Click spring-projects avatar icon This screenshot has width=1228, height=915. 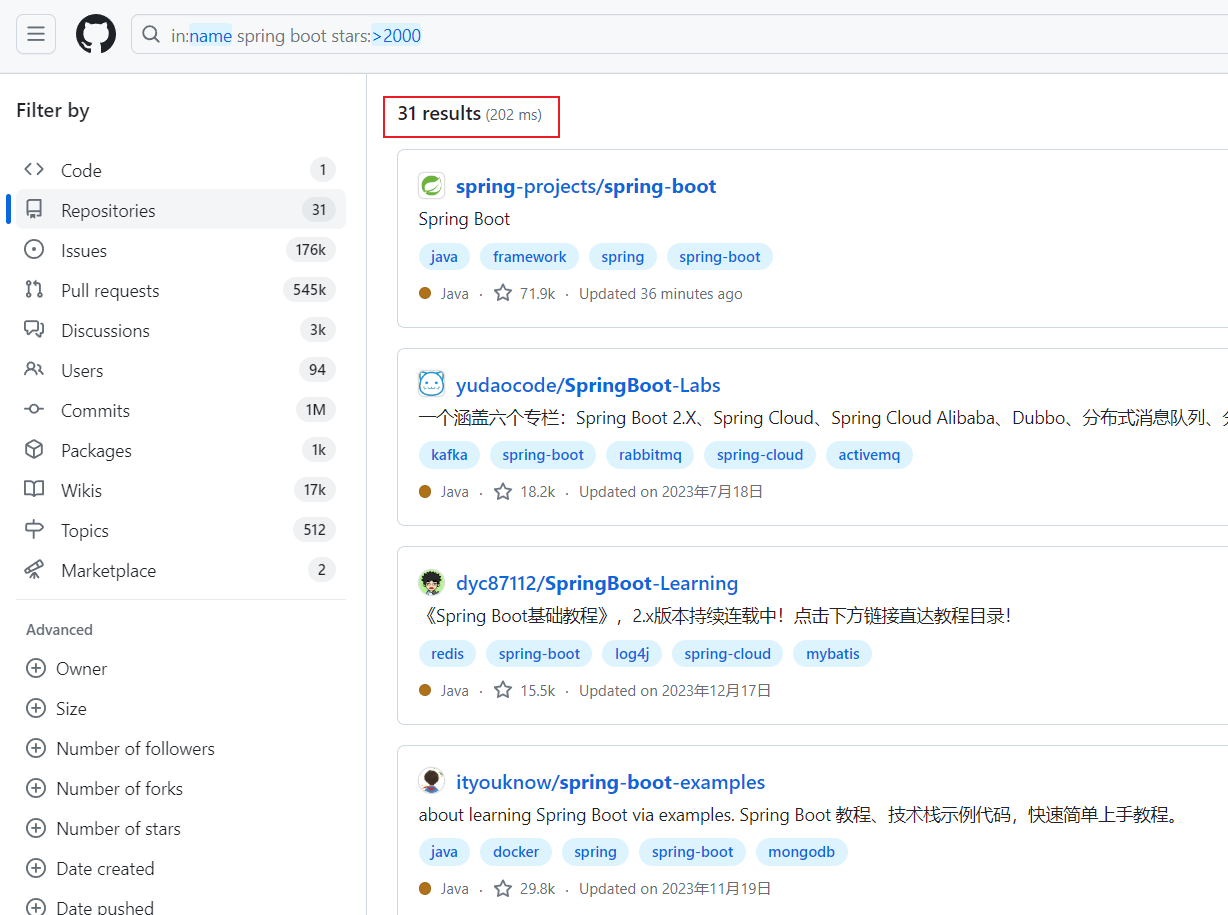[431, 186]
